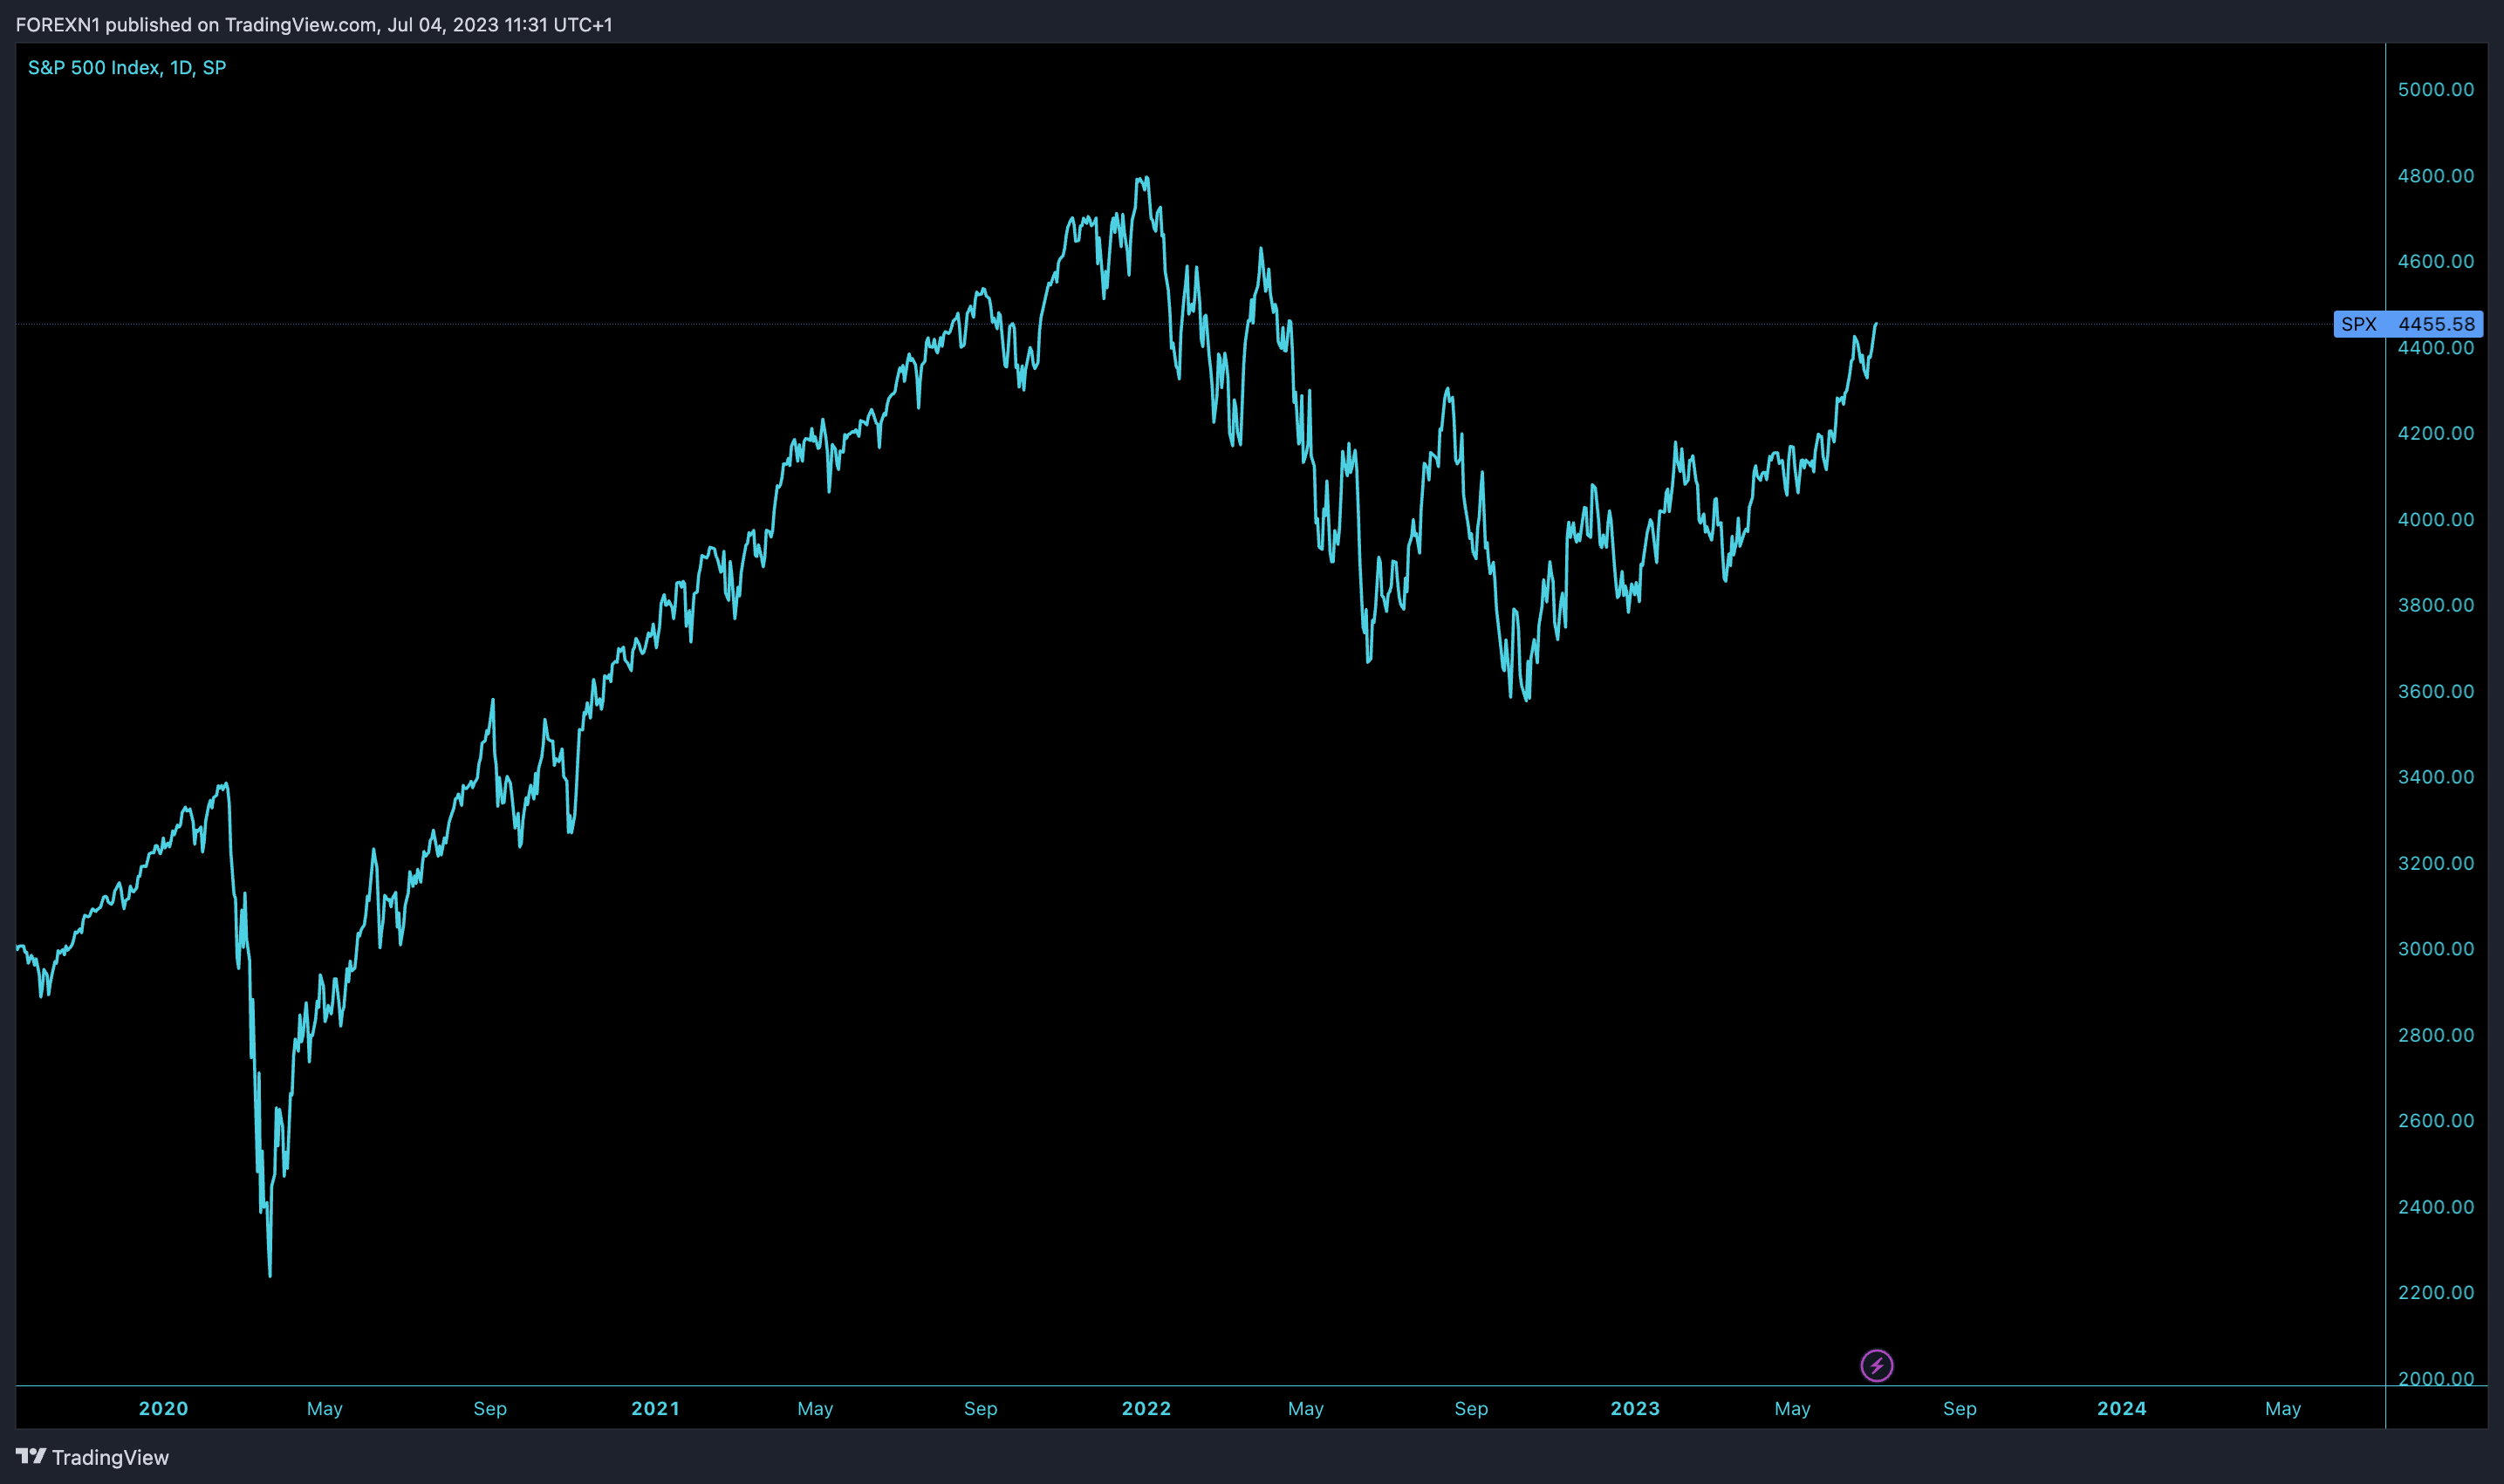Click the 2400.00 price axis label
This screenshot has height=1484, width=2504.
(2436, 1207)
